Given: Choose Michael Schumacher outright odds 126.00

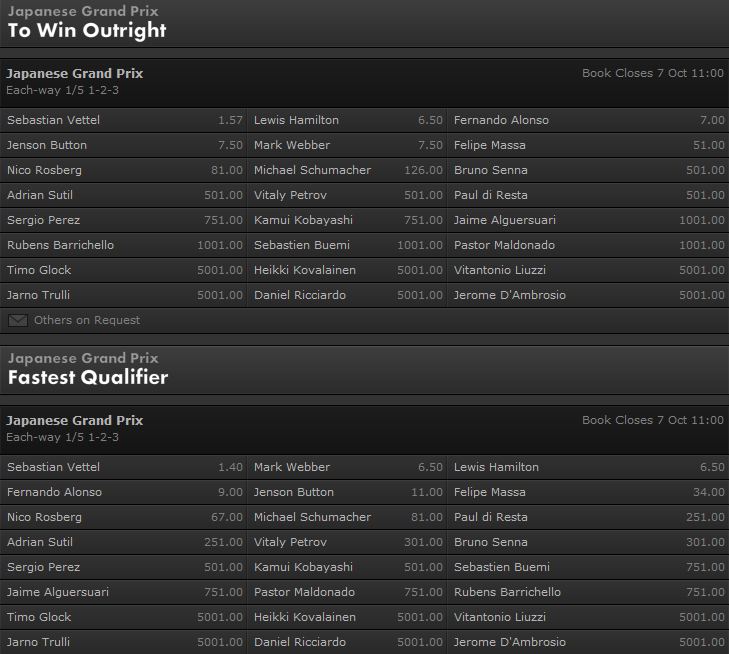Looking at the screenshot, I should (x=347, y=171).
